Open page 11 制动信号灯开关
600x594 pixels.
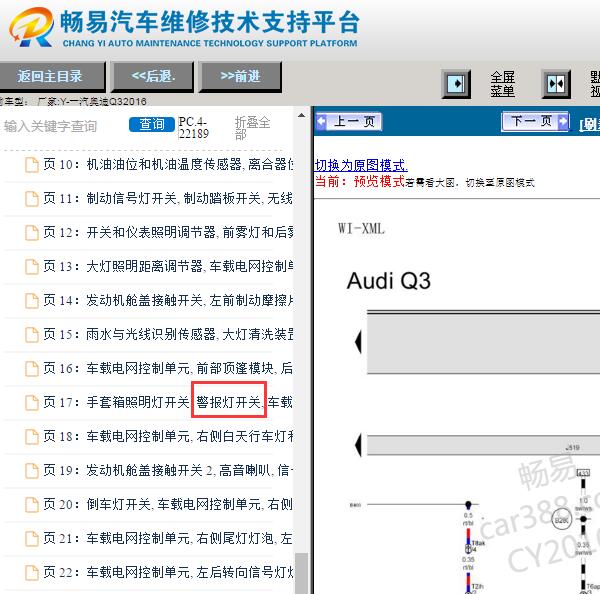(168, 199)
